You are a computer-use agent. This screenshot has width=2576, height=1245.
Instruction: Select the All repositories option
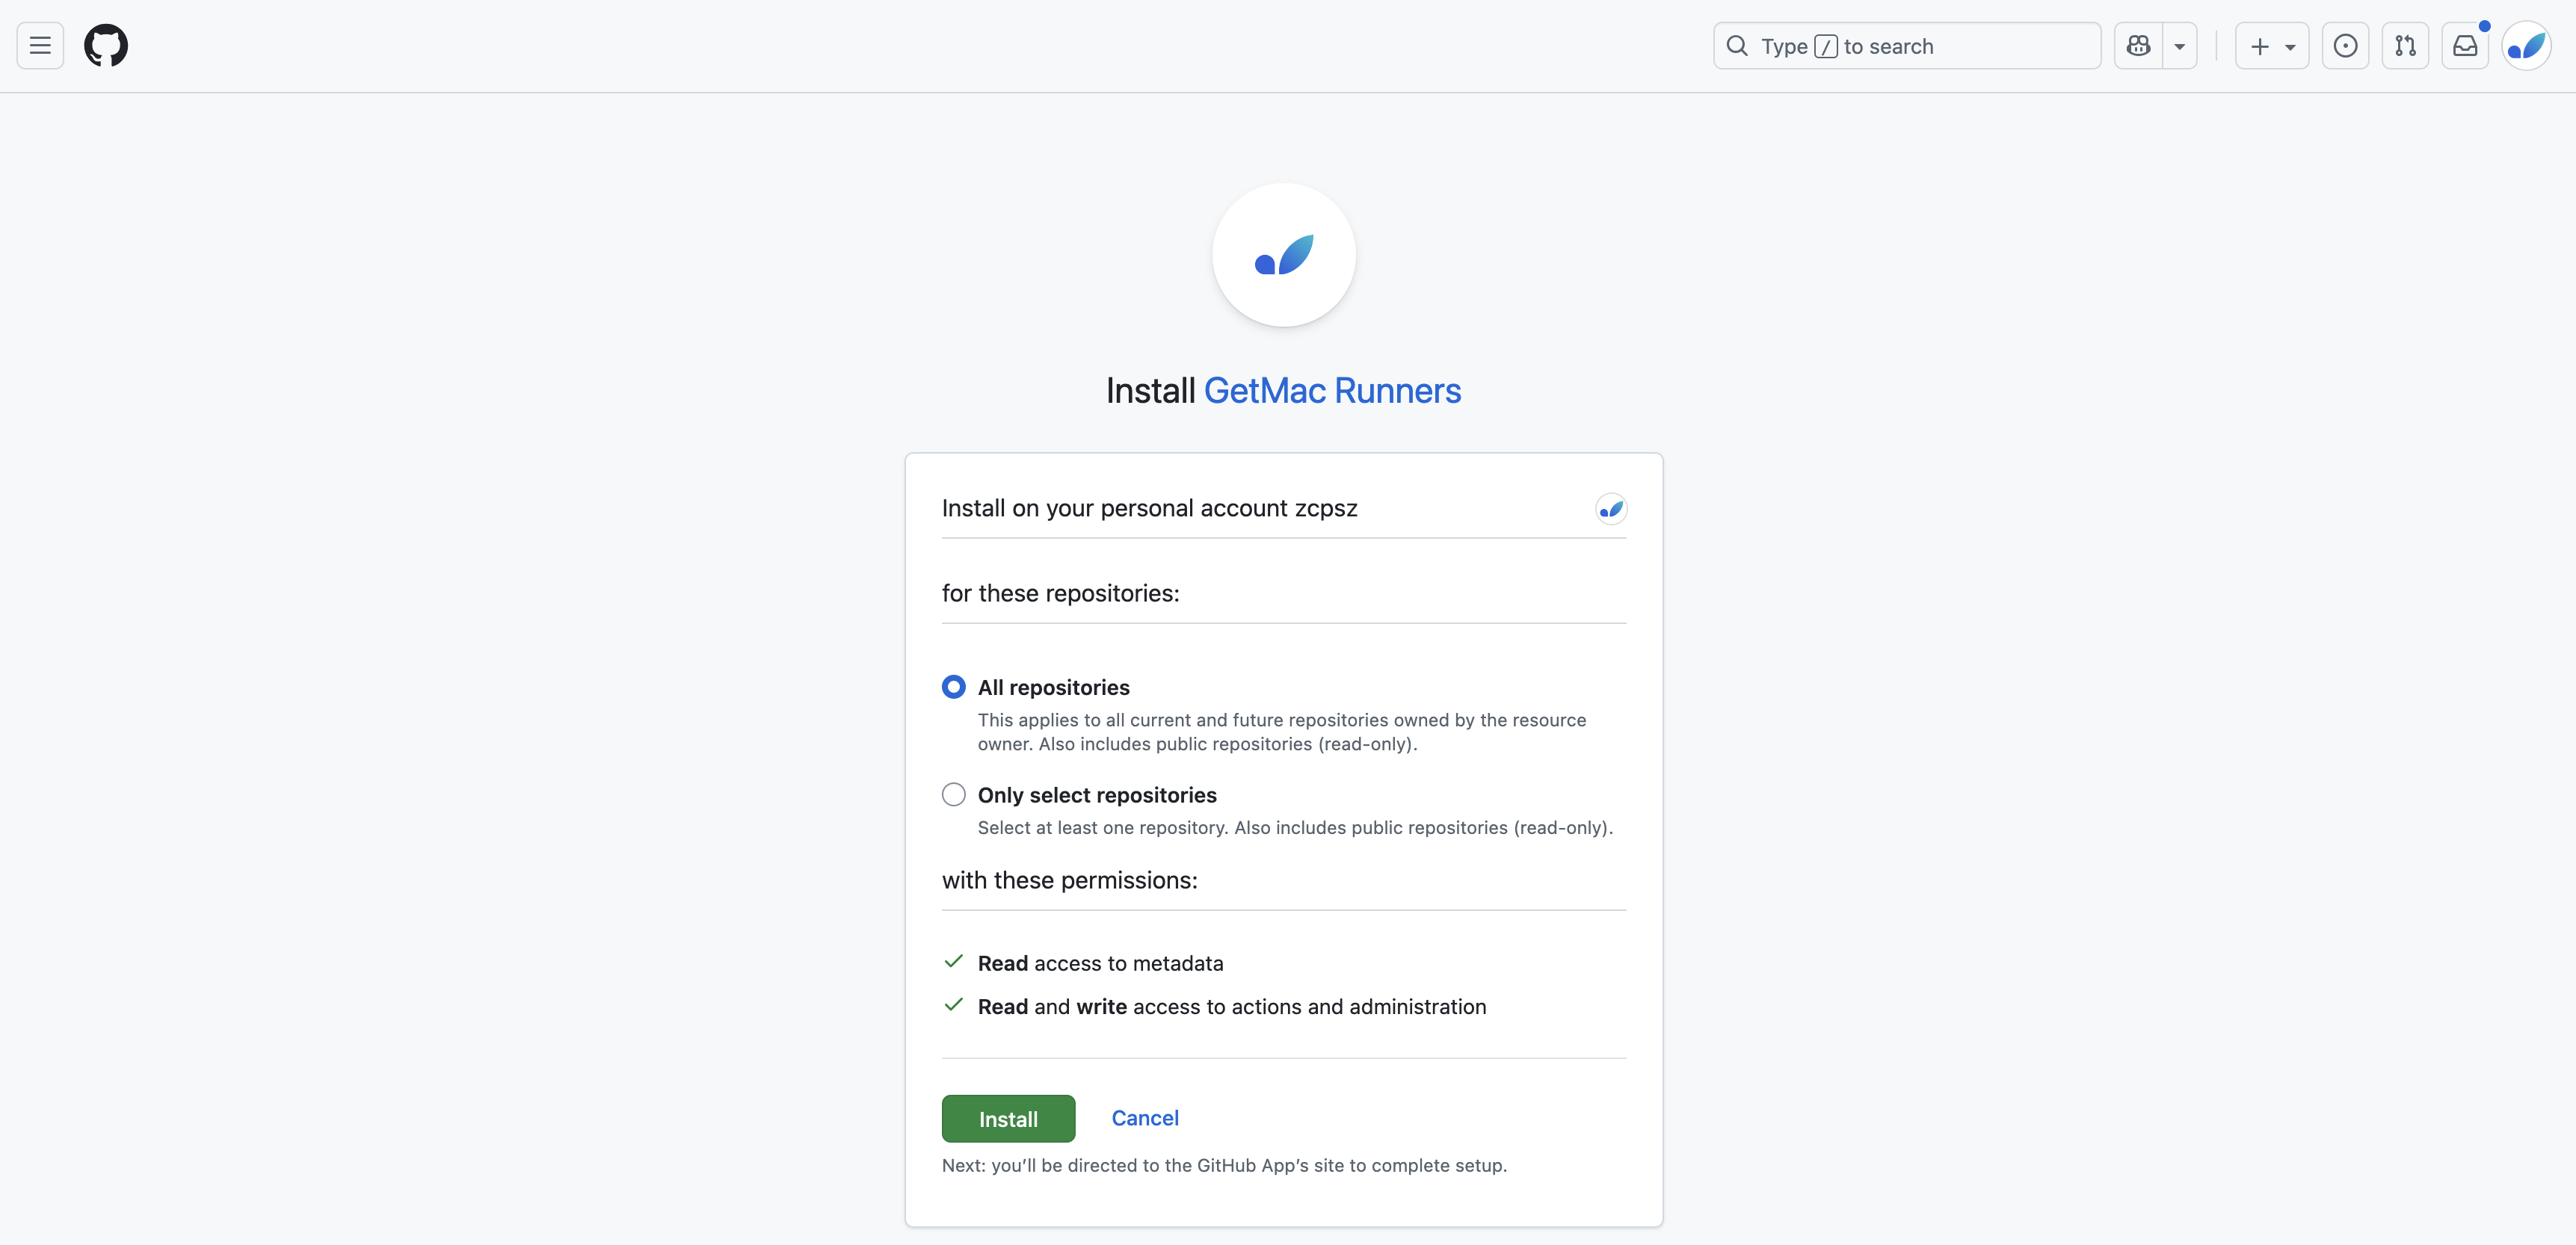pos(953,686)
